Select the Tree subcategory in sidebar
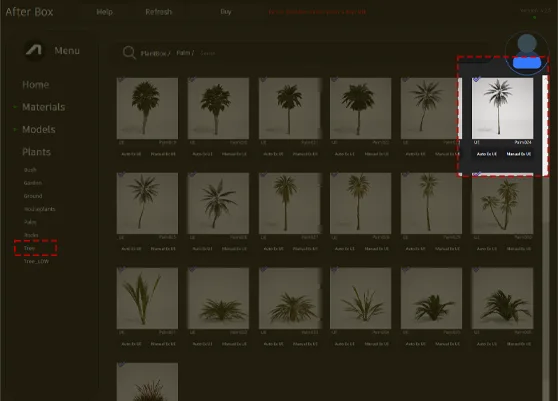558x401 pixels. point(30,248)
